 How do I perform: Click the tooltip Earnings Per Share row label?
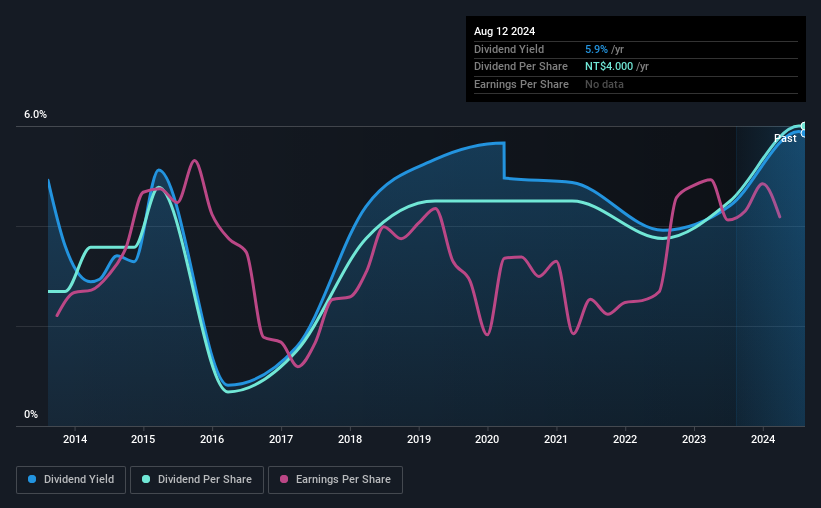[x=521, y=84]
